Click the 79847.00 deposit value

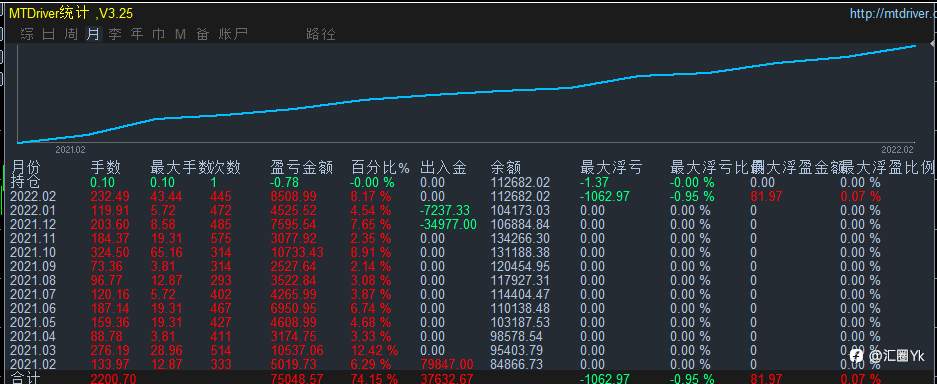pyautogui.click(x=447, y=364)
